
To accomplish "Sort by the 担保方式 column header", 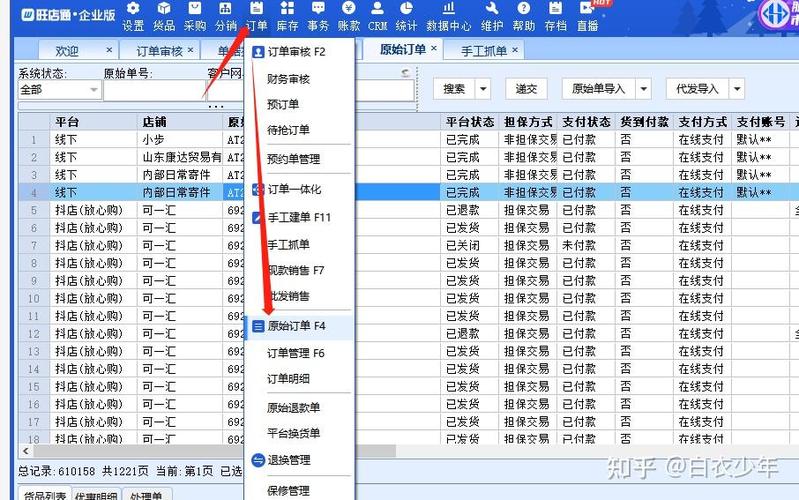I will 528,122.
